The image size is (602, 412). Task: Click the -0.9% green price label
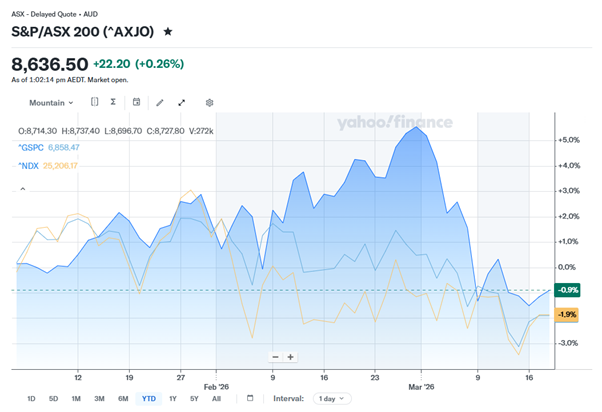pyautogui.click(x=567, y=290)
